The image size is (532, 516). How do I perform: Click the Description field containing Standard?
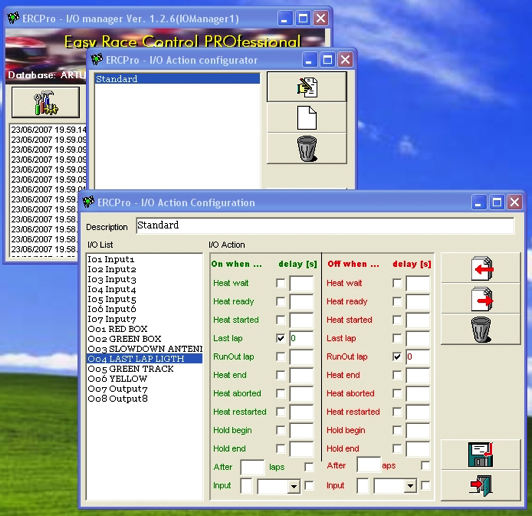tap(325, 226)
